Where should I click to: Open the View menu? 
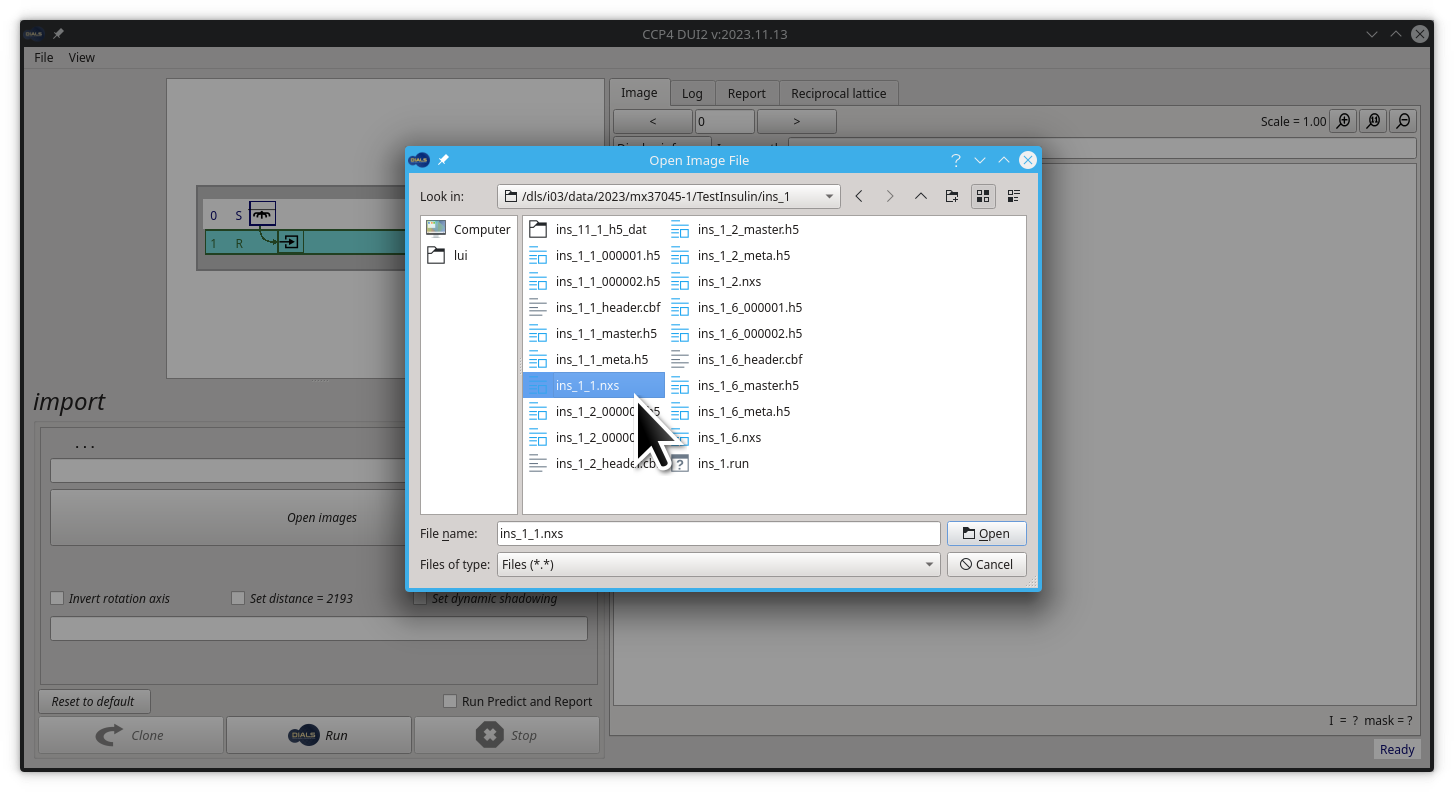[x=82, y=57]
